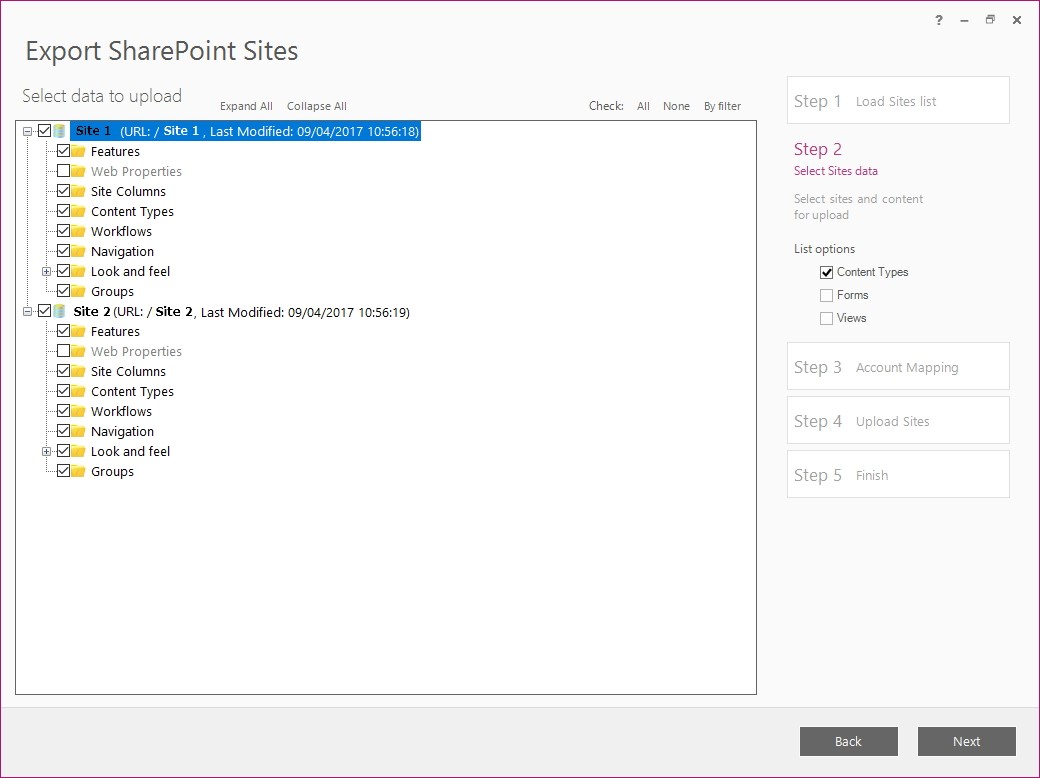The height and width of the screenshot is (778, 1040).
Task: Click the Groups folder icon under Site 2
Action: coord(78,471)
